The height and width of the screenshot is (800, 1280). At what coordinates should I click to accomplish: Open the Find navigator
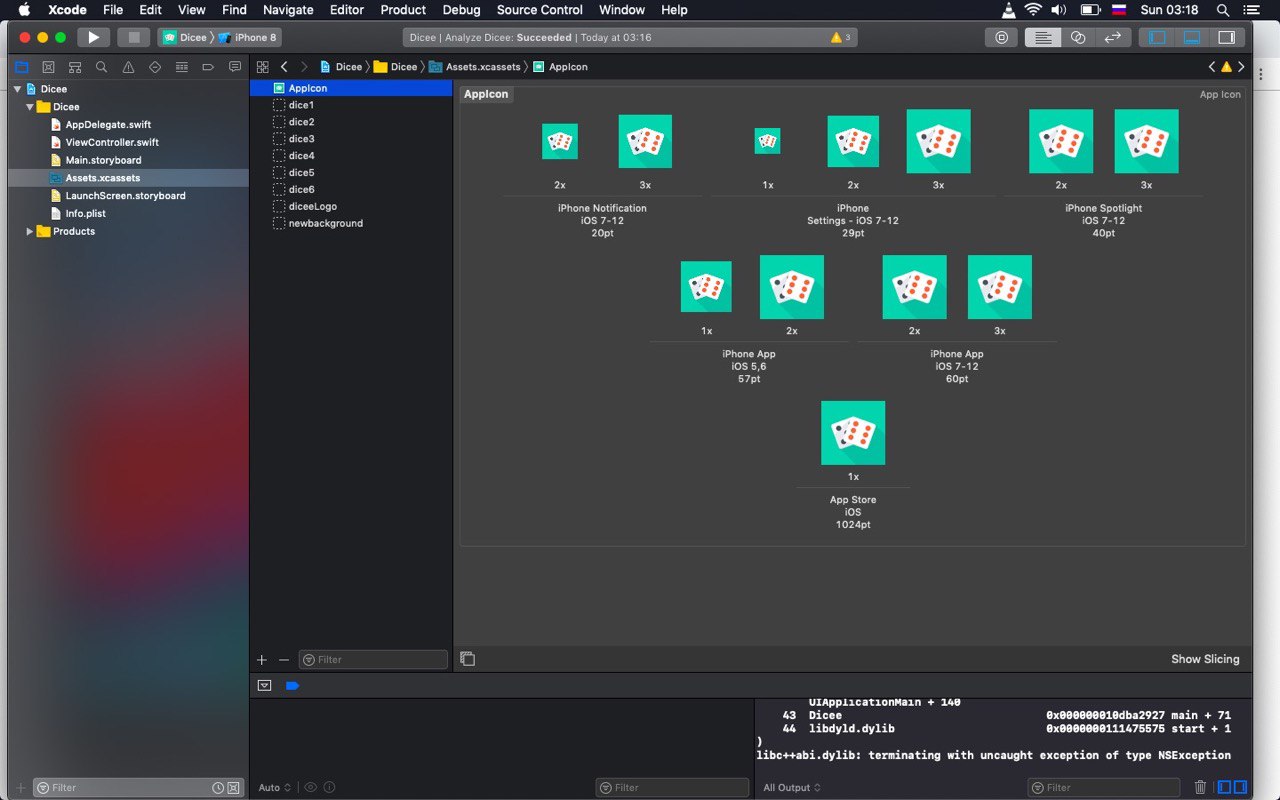pyautogui.click(x=101, y=67)
